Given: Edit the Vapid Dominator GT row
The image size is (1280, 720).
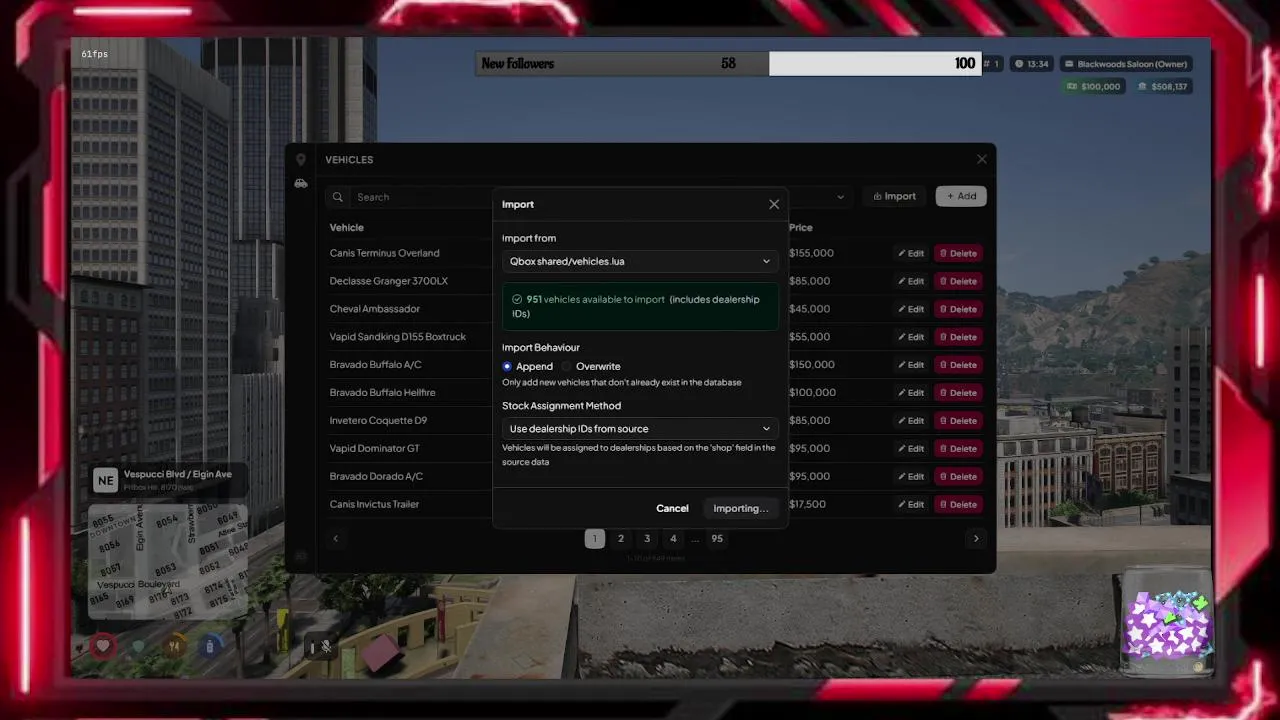Looking at the screenshot, I should (910, 449).
